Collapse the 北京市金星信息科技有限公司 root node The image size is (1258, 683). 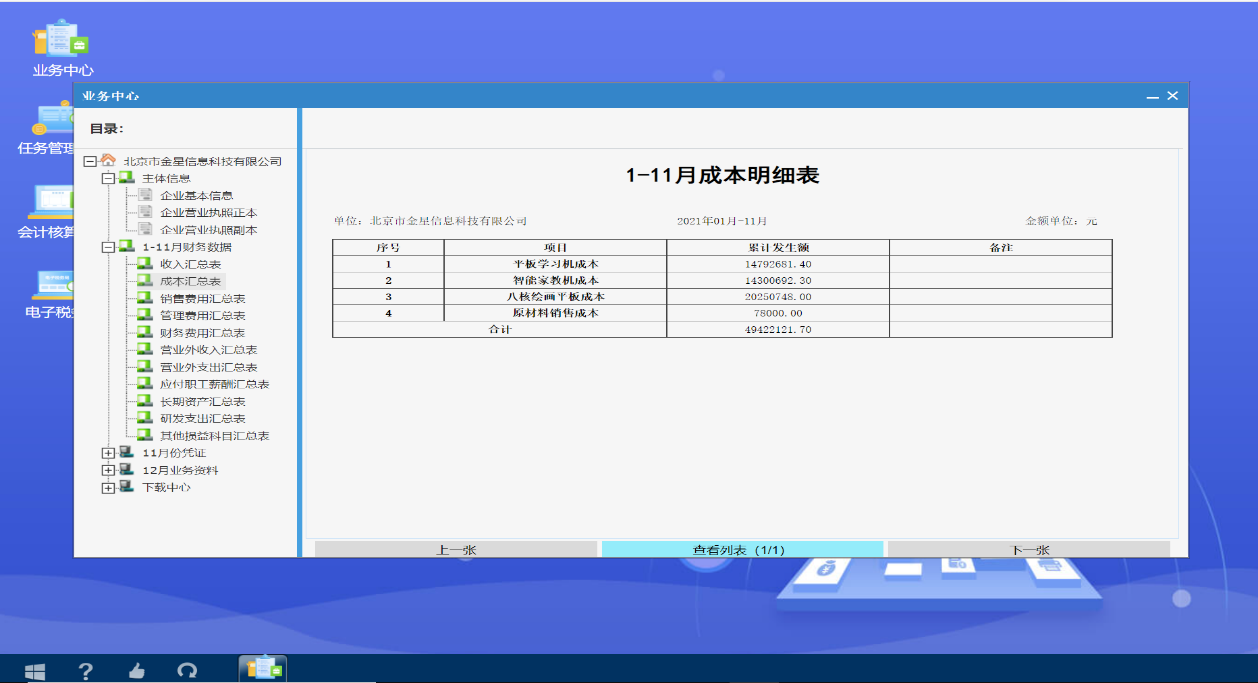[90, 161]
